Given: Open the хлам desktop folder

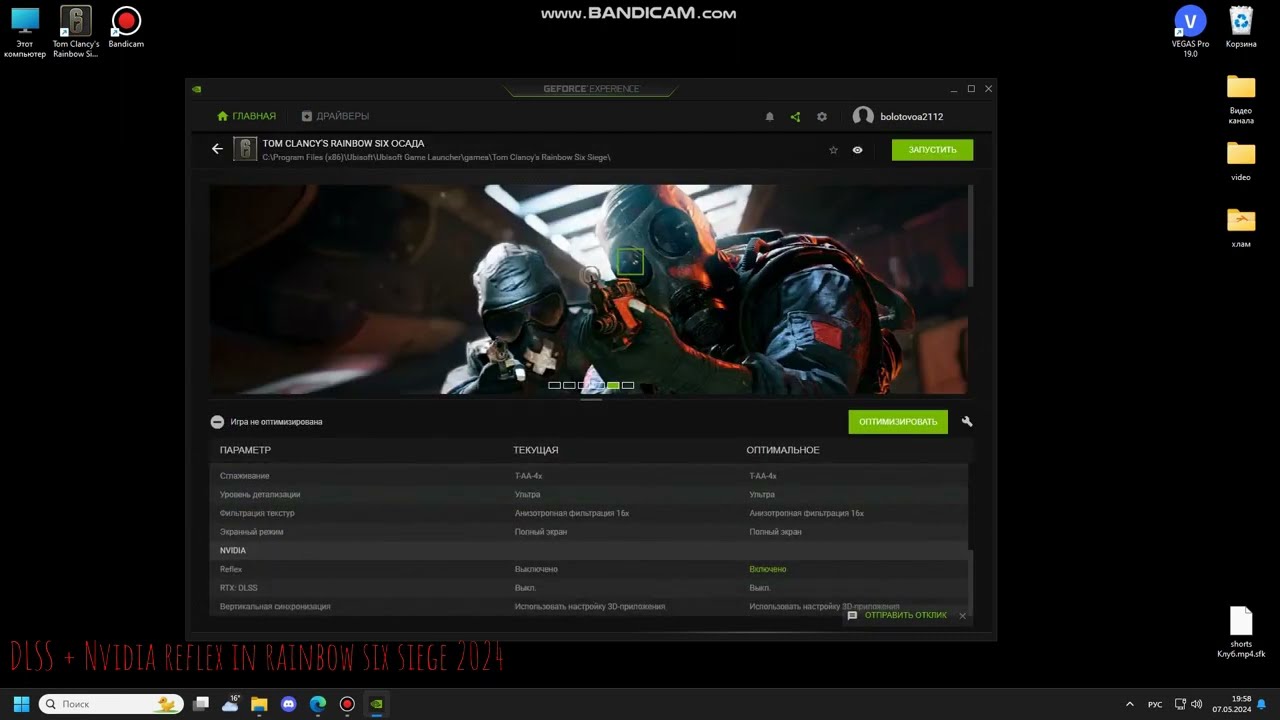Looking at the screenshot, I should click(1241, 228).
